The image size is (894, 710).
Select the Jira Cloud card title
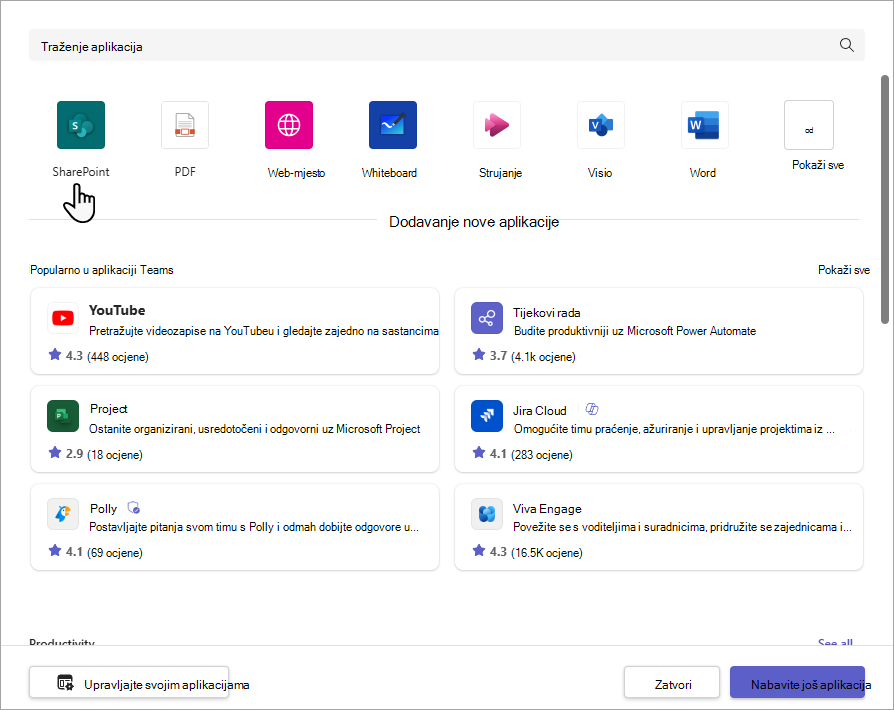pyautogui.click(x=539, y=411)
